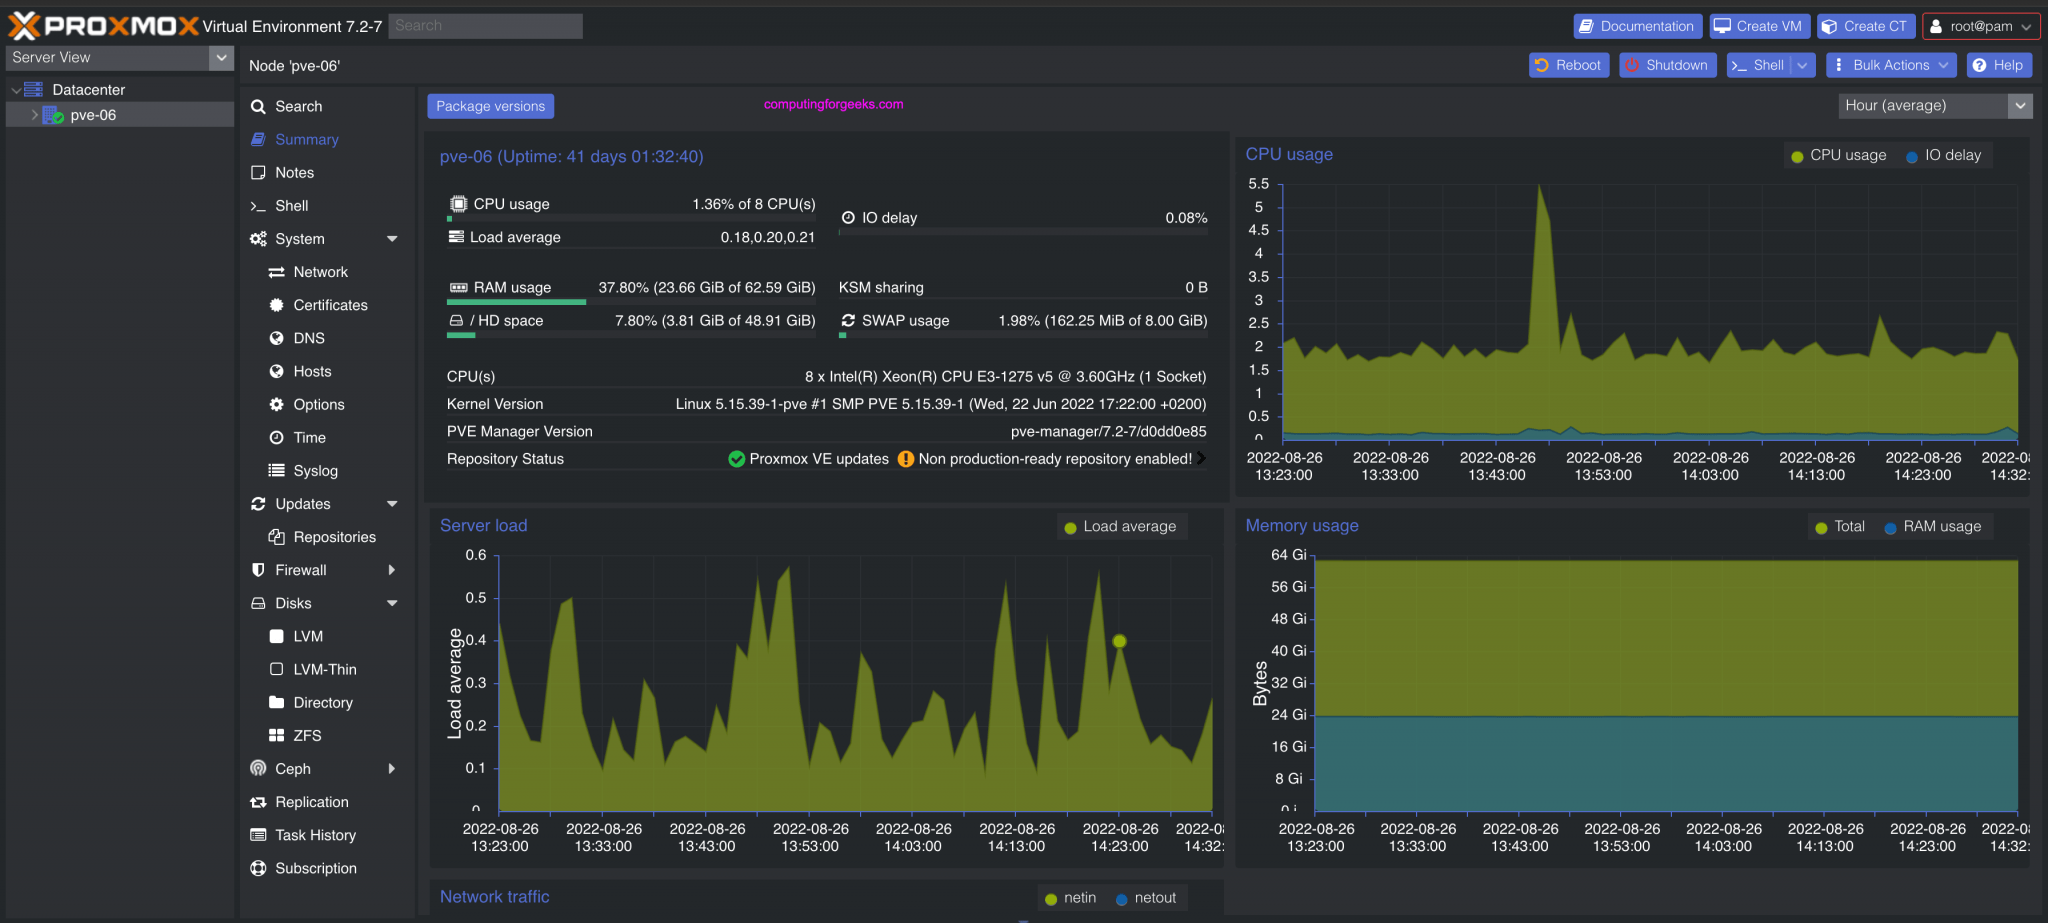Screen dimensions: 2048x923
Task: Select the Notes section in the sidebar
Action: click(x=294, y=172)
